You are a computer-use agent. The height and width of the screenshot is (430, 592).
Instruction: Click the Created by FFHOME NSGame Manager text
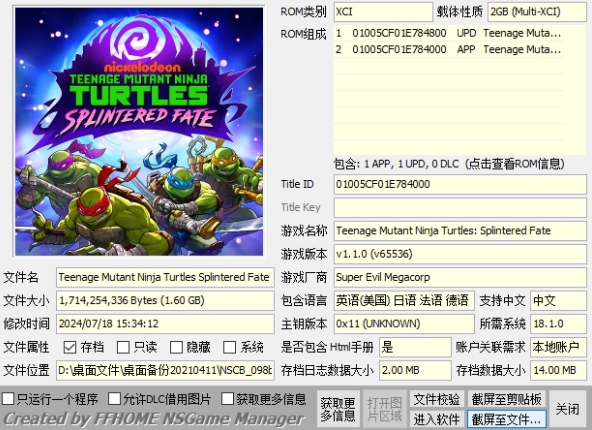tap(153, 418)
